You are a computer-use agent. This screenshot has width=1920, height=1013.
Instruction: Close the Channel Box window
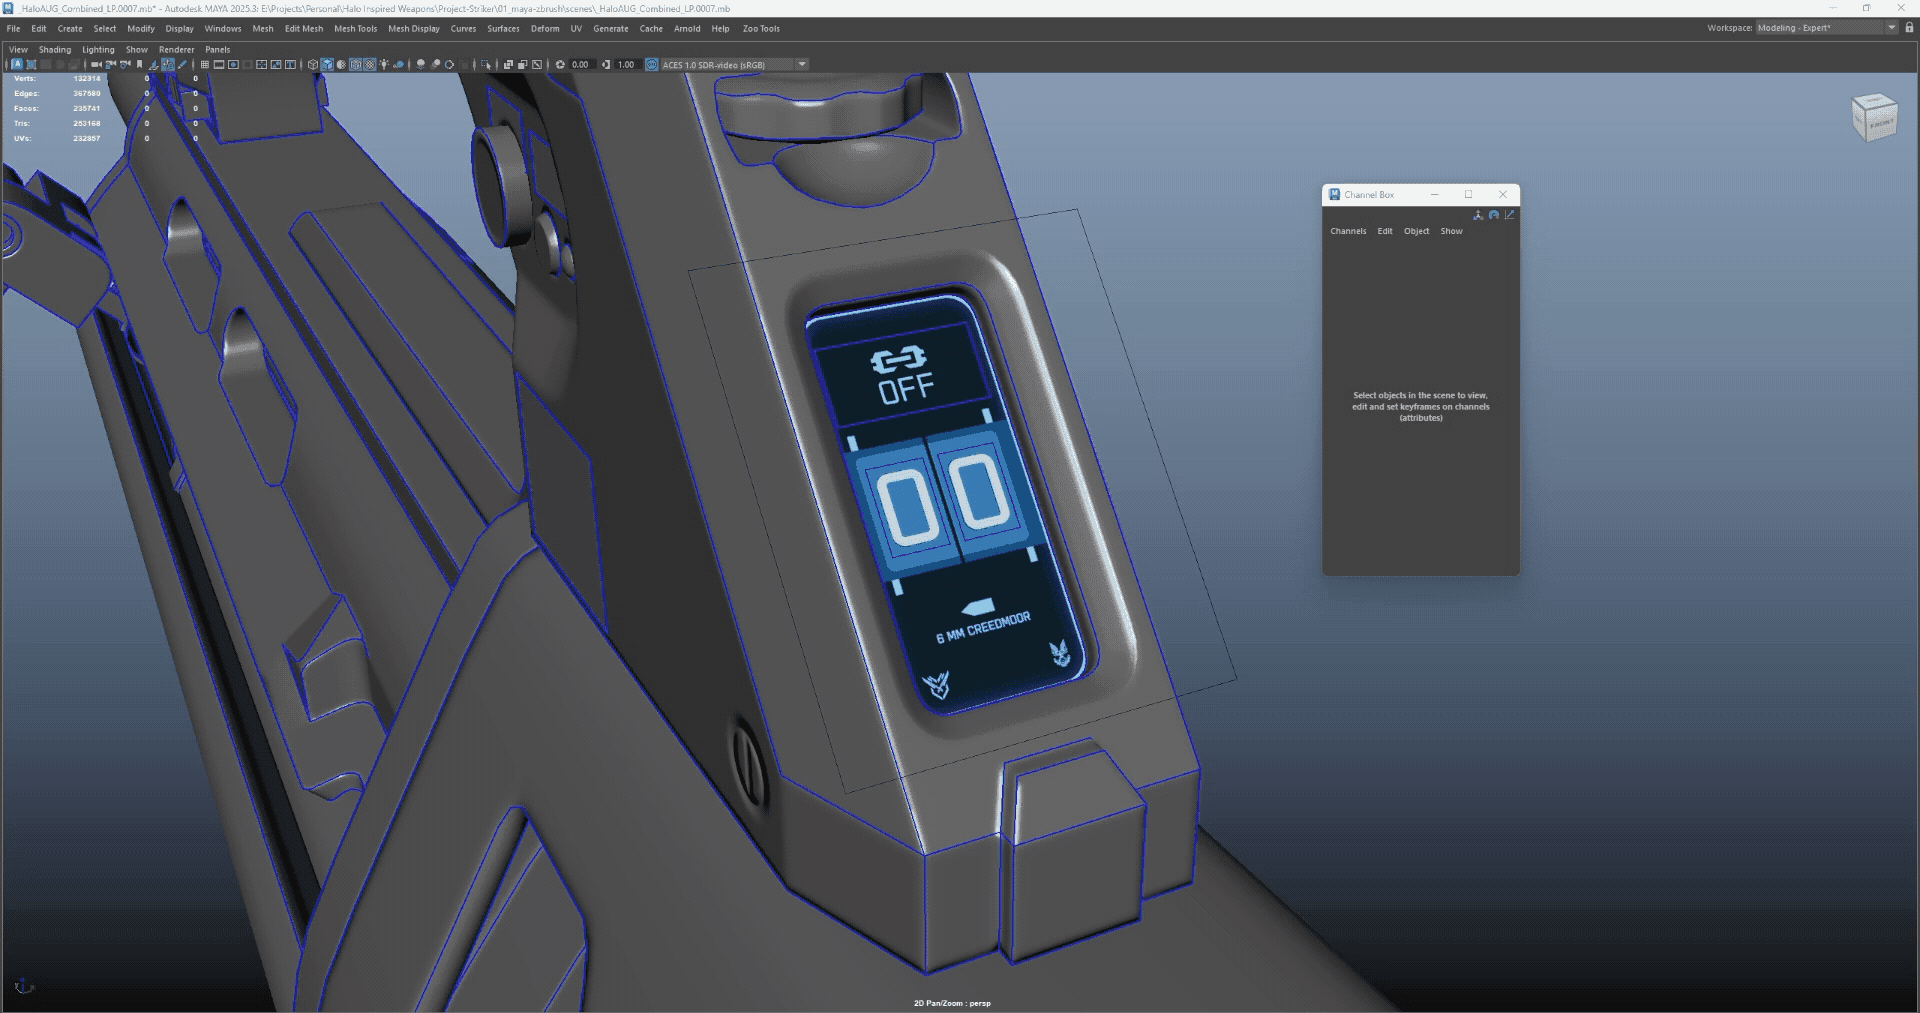[x=1502, y=194]
